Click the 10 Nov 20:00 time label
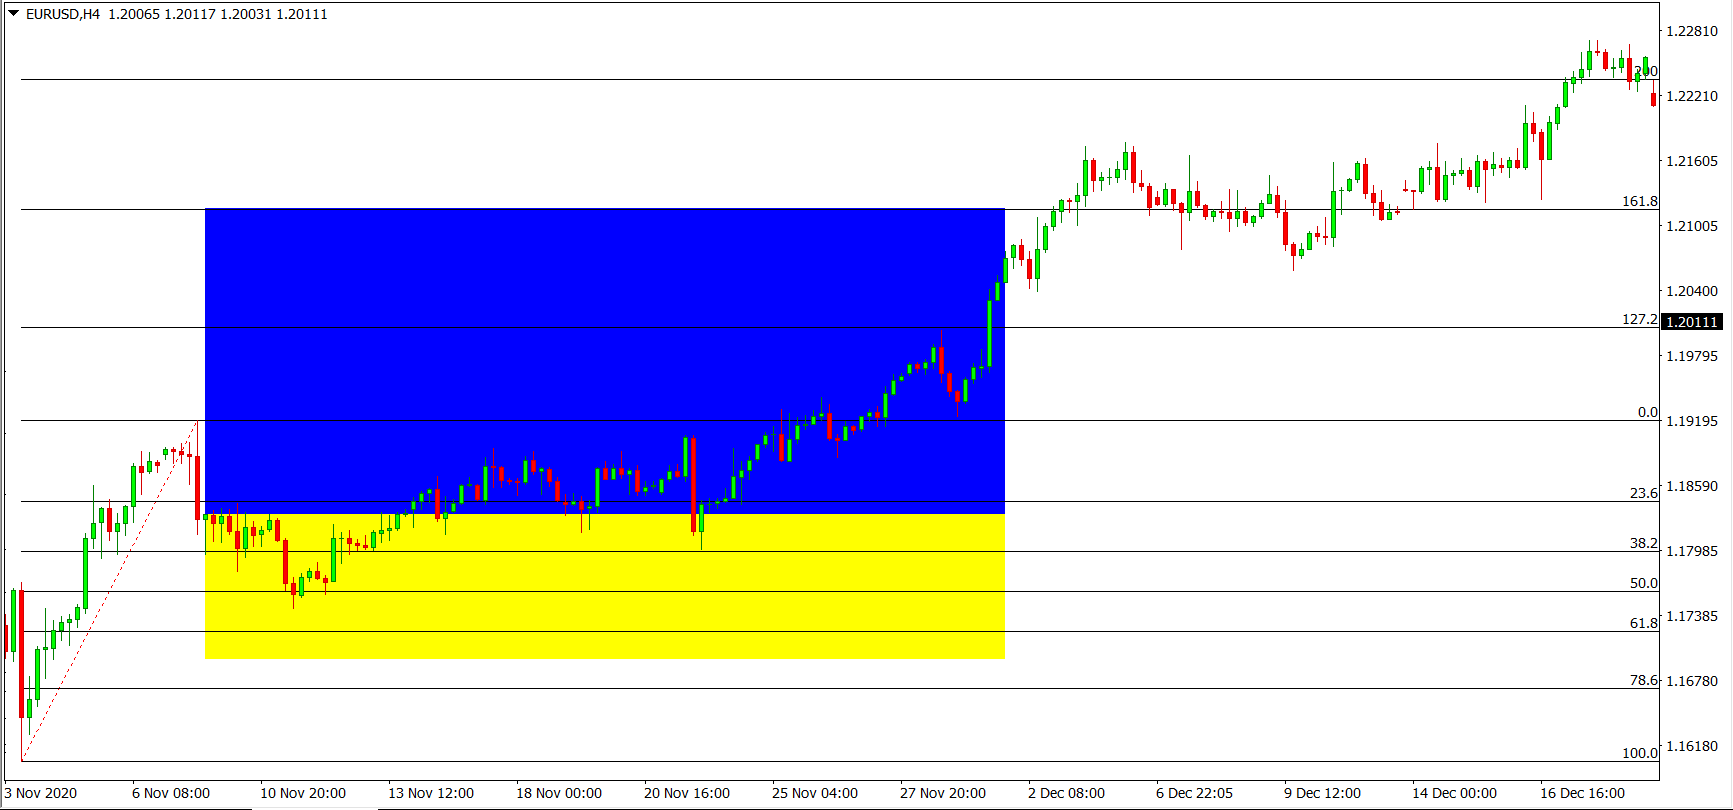 click(303, 793)
